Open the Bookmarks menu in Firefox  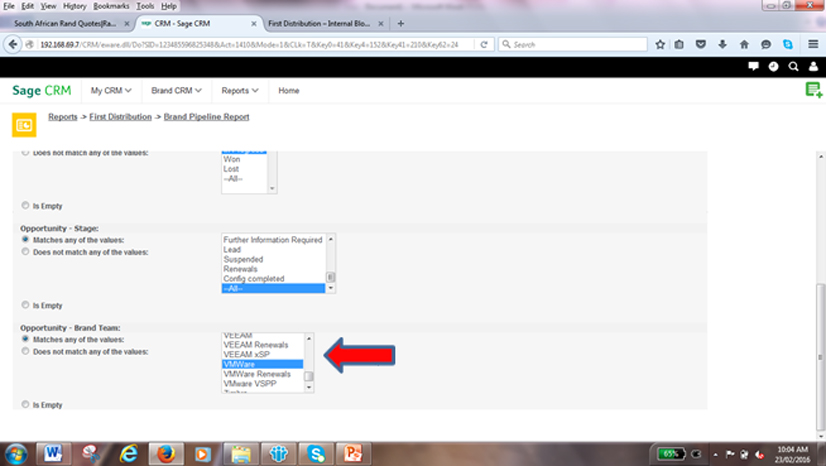point(111,6)
